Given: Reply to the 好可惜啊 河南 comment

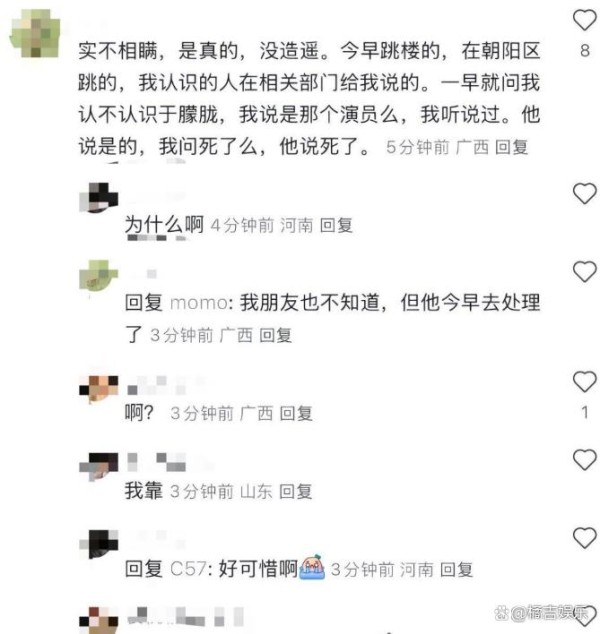Looking at the screenshot, I should pos(456,569).
